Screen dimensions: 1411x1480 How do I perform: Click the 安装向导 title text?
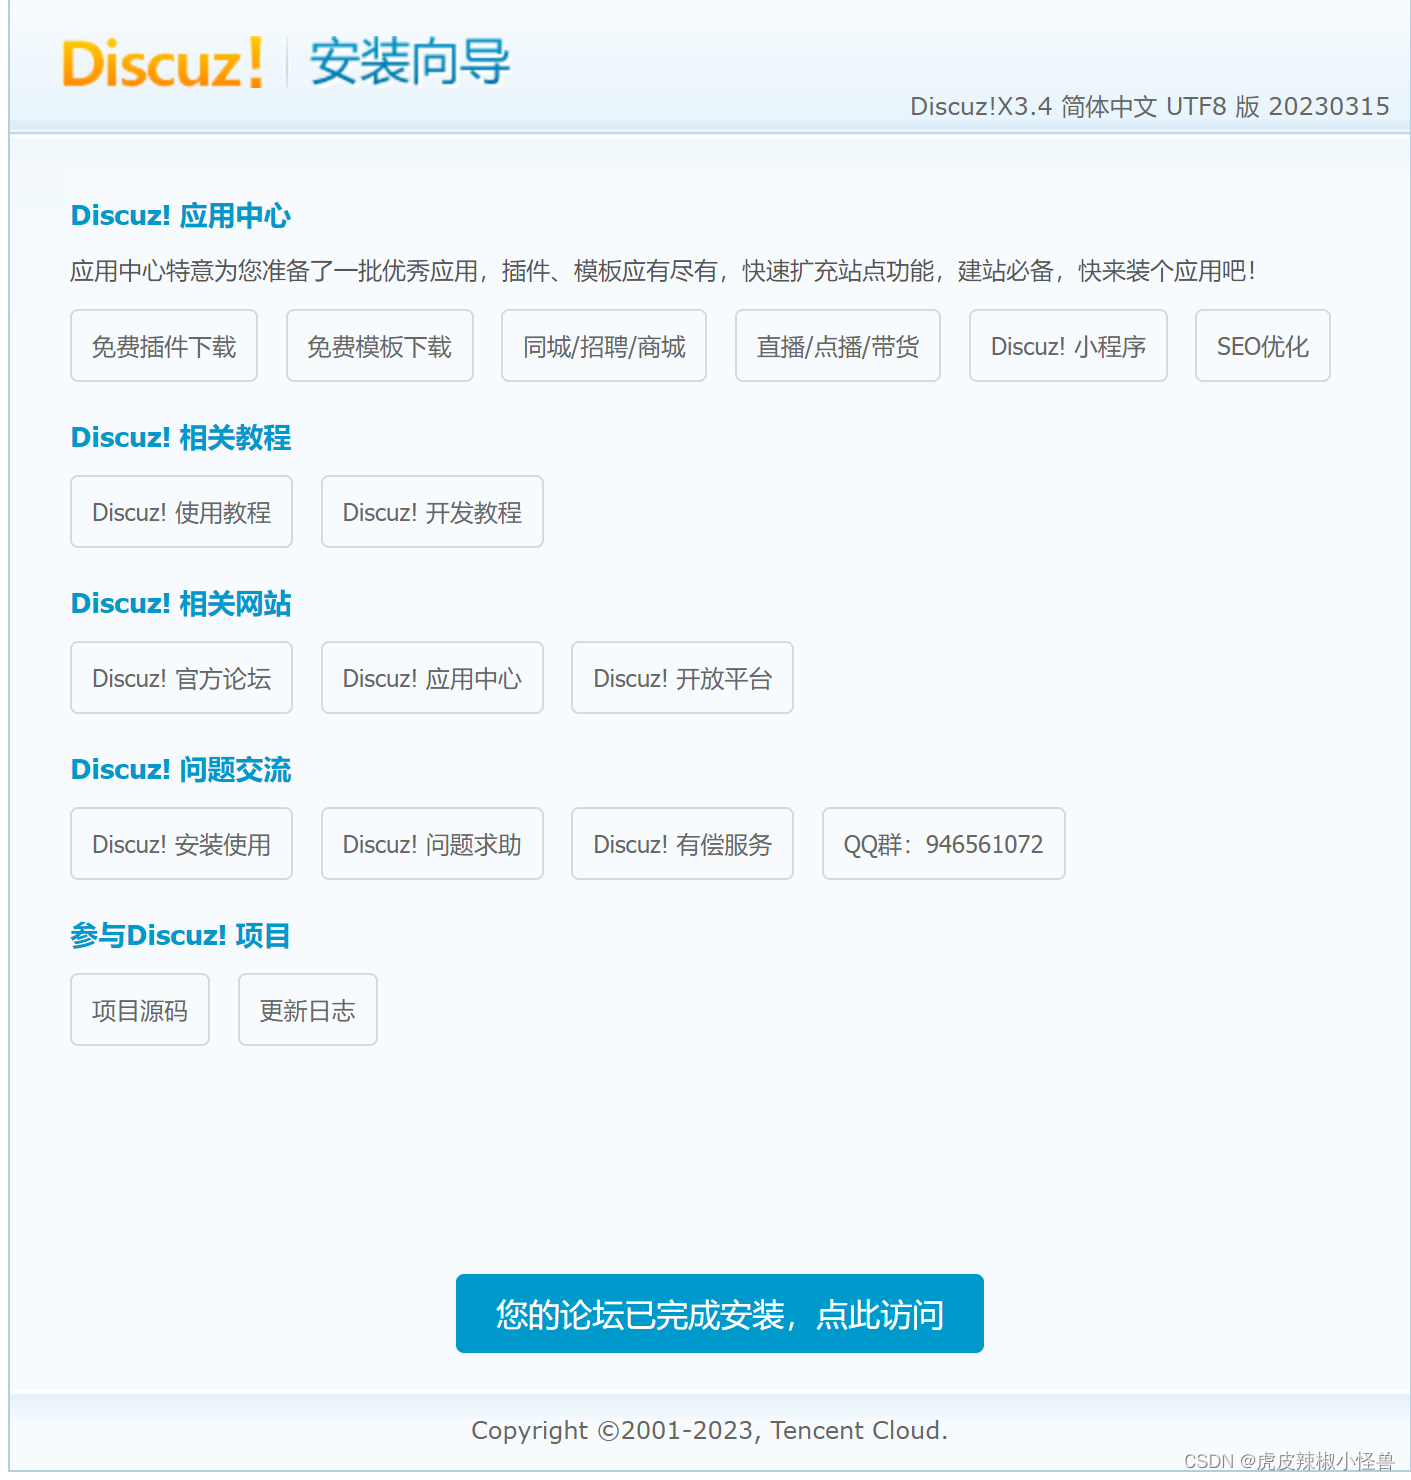410,62
